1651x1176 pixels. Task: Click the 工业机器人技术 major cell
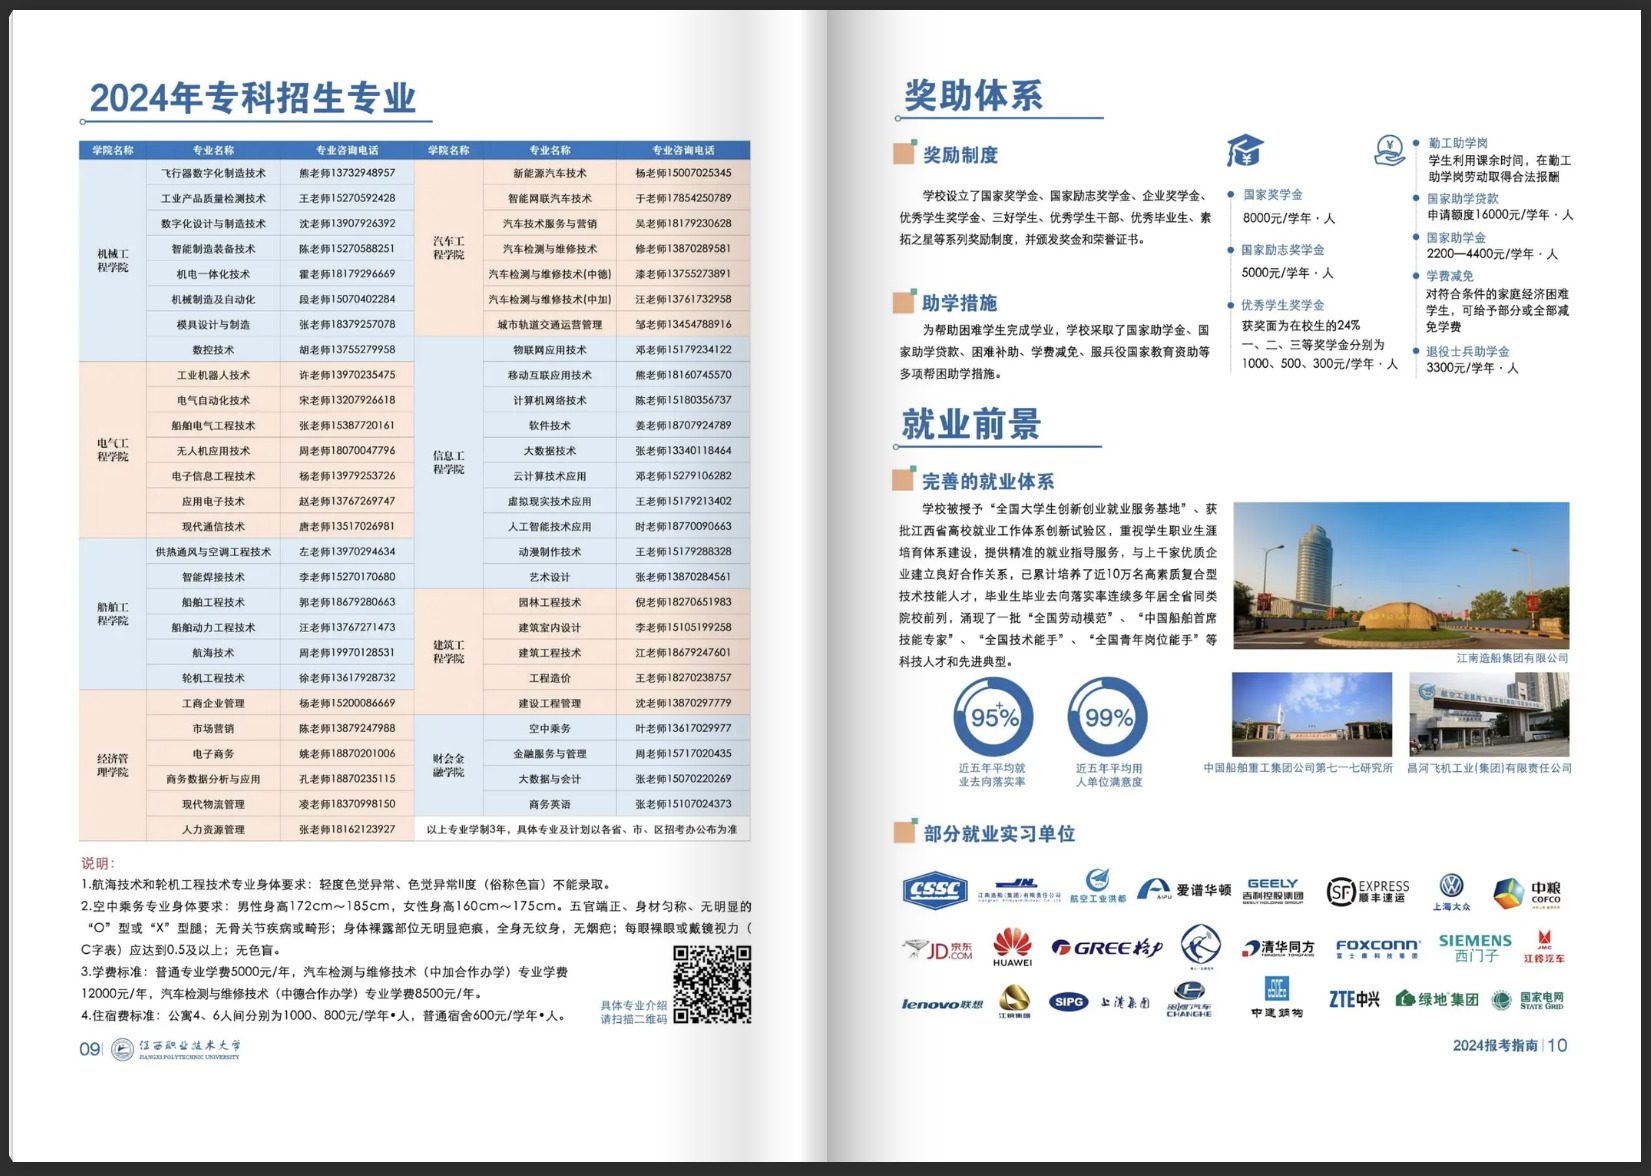click(213, 375)
